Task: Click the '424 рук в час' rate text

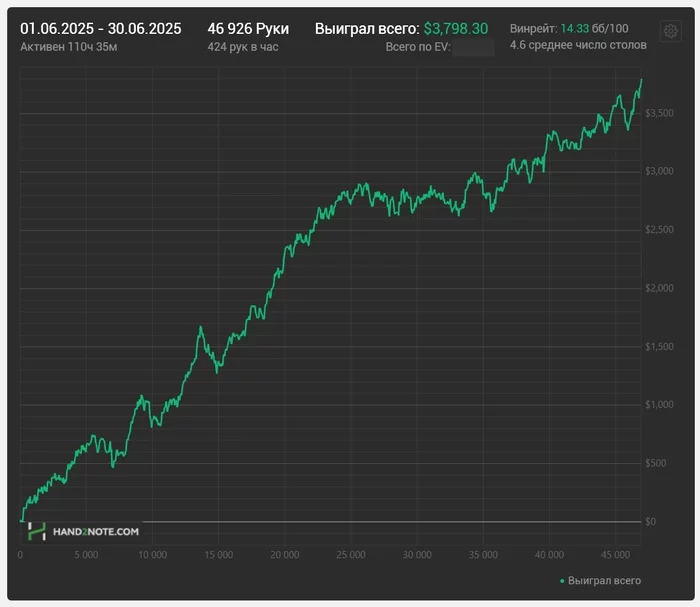Action: click(x=243, y=47)
